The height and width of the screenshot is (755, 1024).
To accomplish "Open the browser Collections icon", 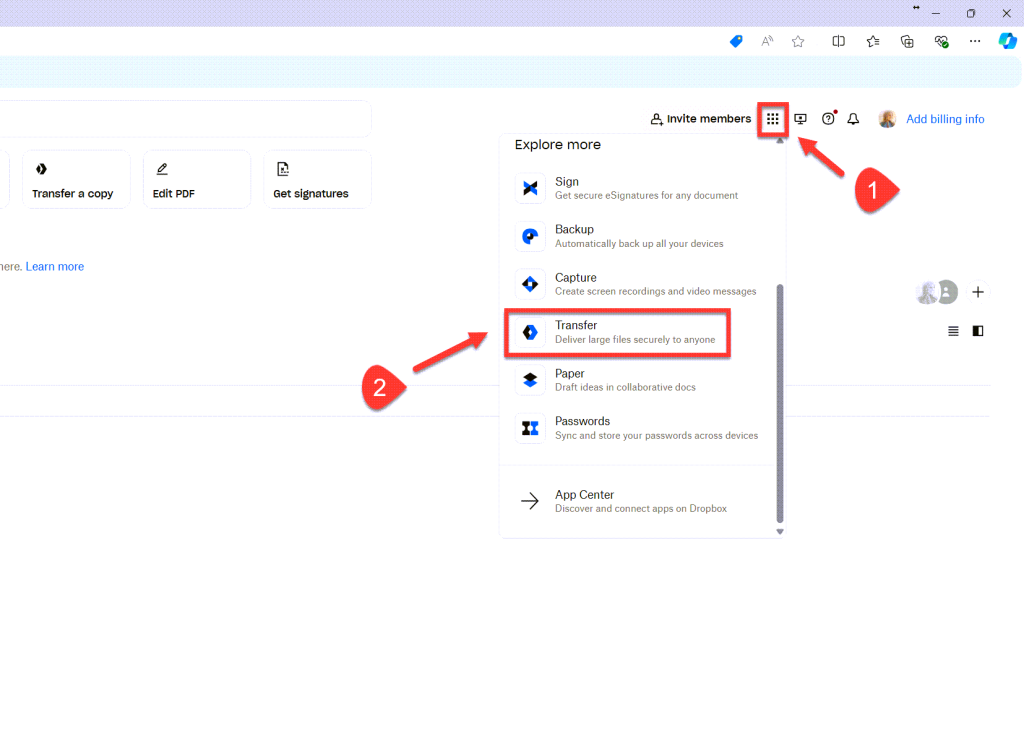I will point(907,42).
